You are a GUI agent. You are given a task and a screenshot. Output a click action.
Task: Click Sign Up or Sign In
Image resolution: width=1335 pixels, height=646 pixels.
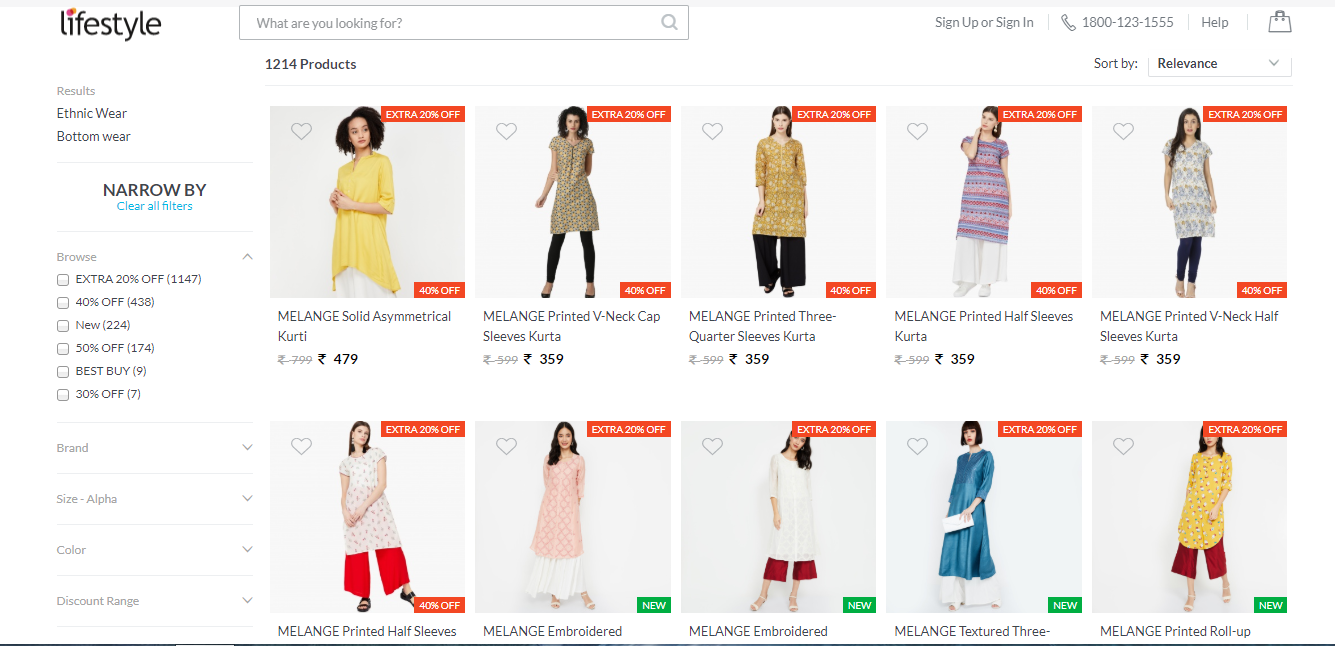[x=984, y=22]
